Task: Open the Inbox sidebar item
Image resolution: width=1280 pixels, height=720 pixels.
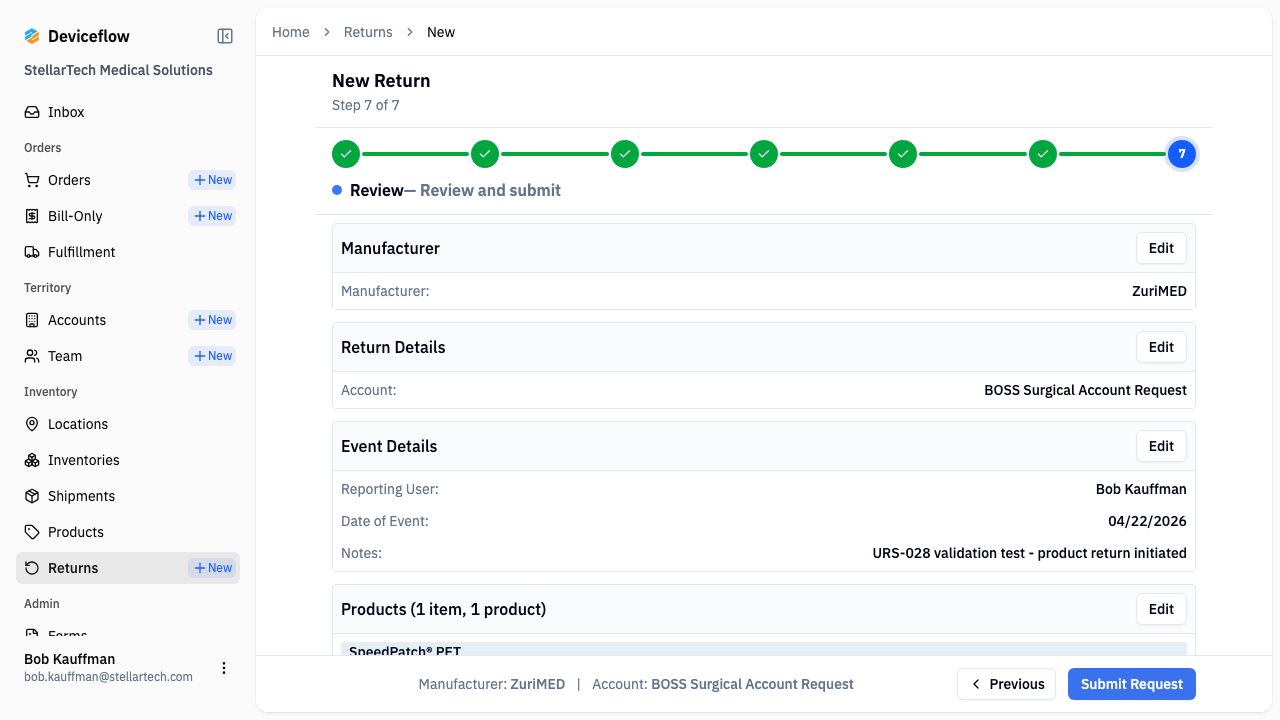Action: click(128, 112)
